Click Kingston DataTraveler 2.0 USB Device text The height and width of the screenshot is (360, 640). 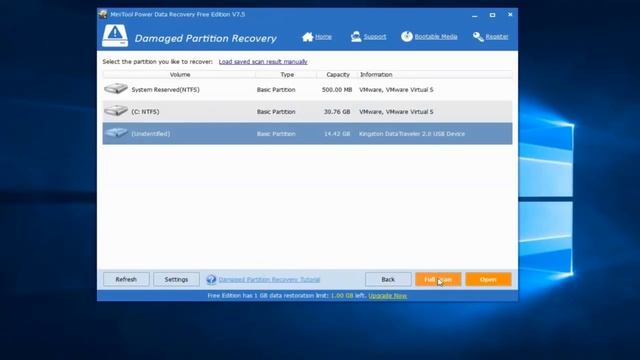point(412,133)
